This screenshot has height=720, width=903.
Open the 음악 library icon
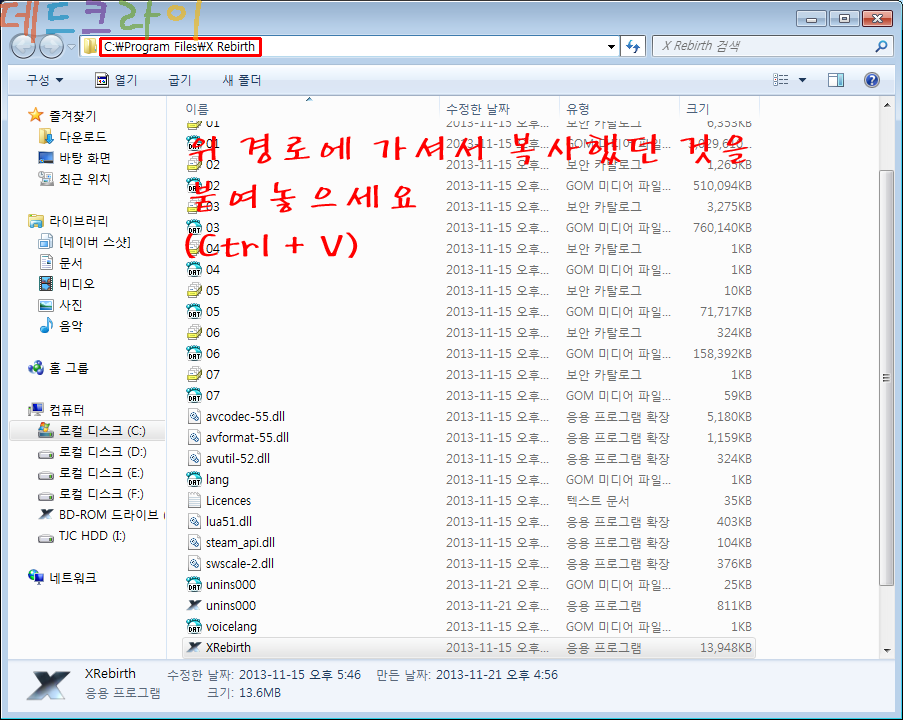pyautogui.click(x=46, y=326)
